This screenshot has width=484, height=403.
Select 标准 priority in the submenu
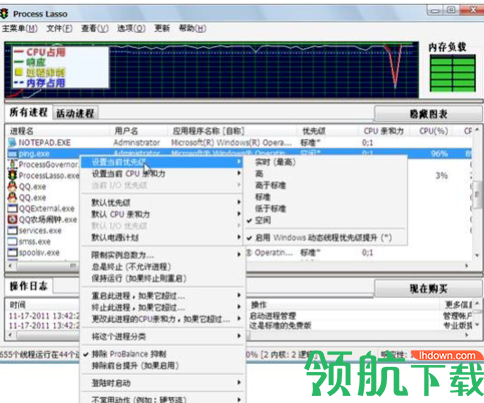263,197
